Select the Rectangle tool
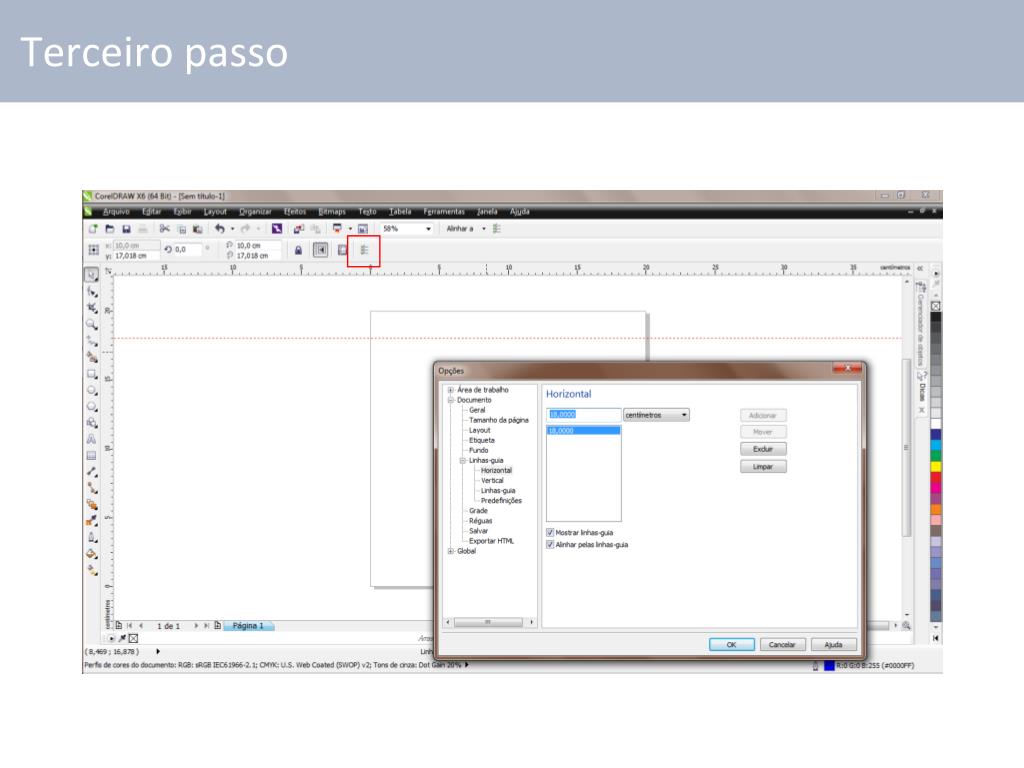 click(x=92, y=374)
